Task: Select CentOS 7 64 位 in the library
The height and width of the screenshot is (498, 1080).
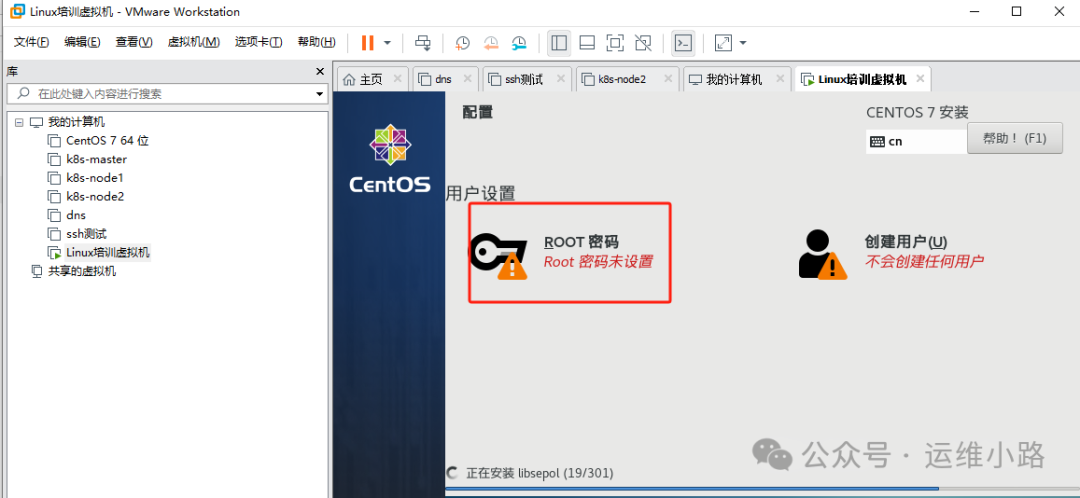Action: tap(107, 141)
